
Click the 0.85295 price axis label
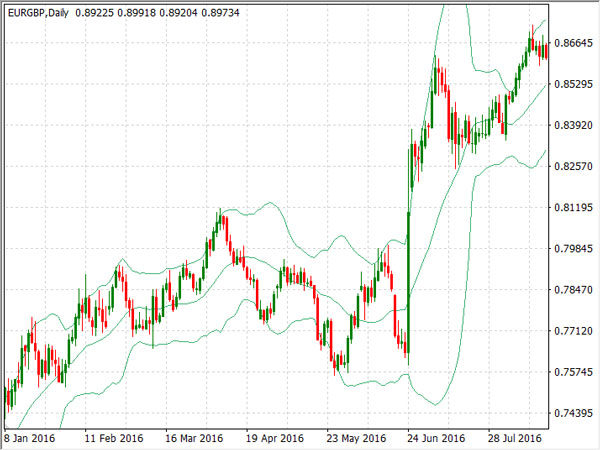click(573, 84)
